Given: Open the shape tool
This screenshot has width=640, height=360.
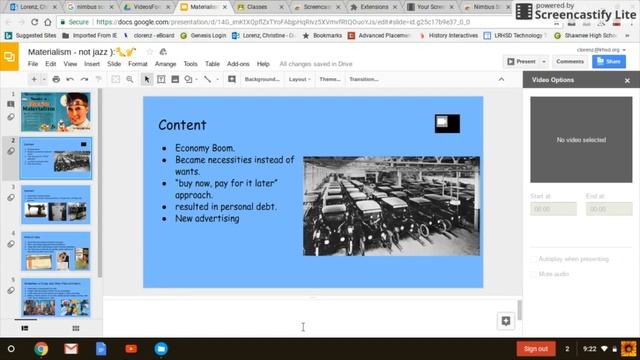Looking at the screenshot, I should click(x=188, y=79).
